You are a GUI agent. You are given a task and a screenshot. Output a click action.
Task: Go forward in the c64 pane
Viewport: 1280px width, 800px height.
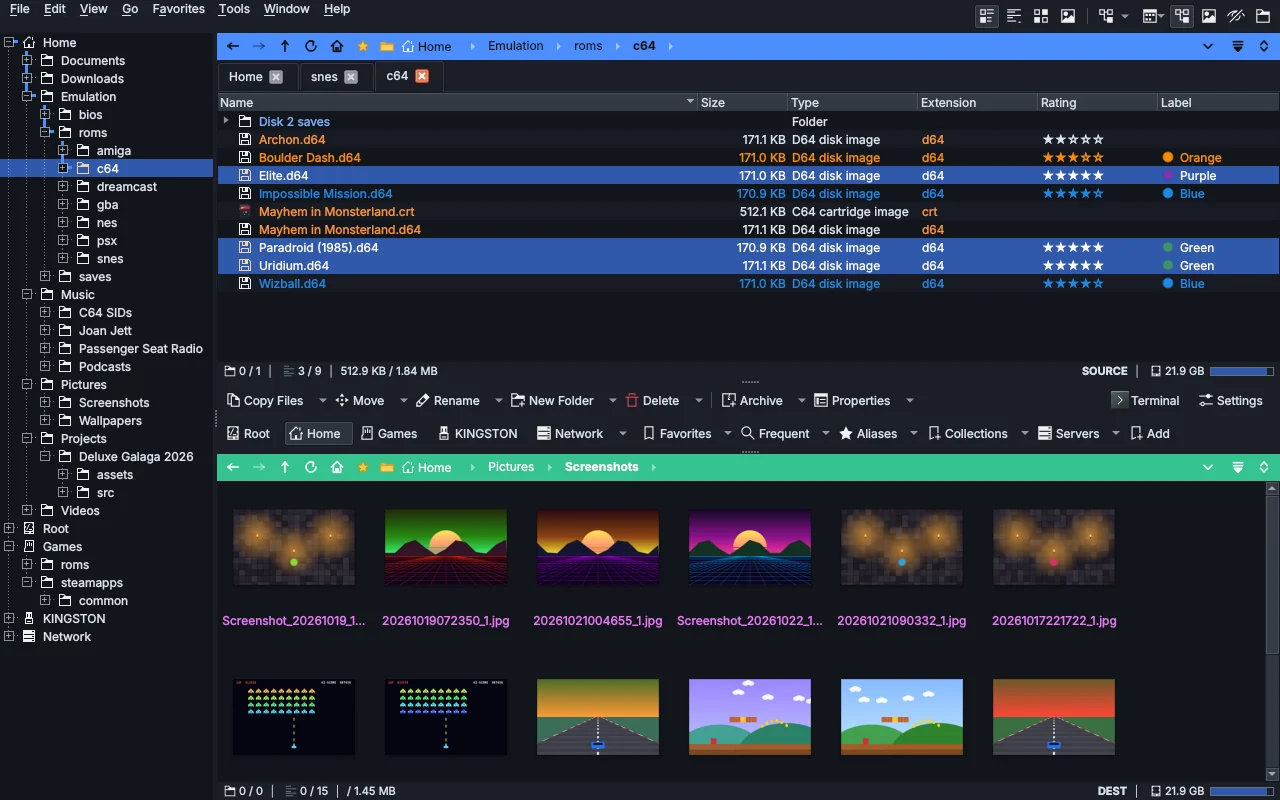click(x=259, y=46)
